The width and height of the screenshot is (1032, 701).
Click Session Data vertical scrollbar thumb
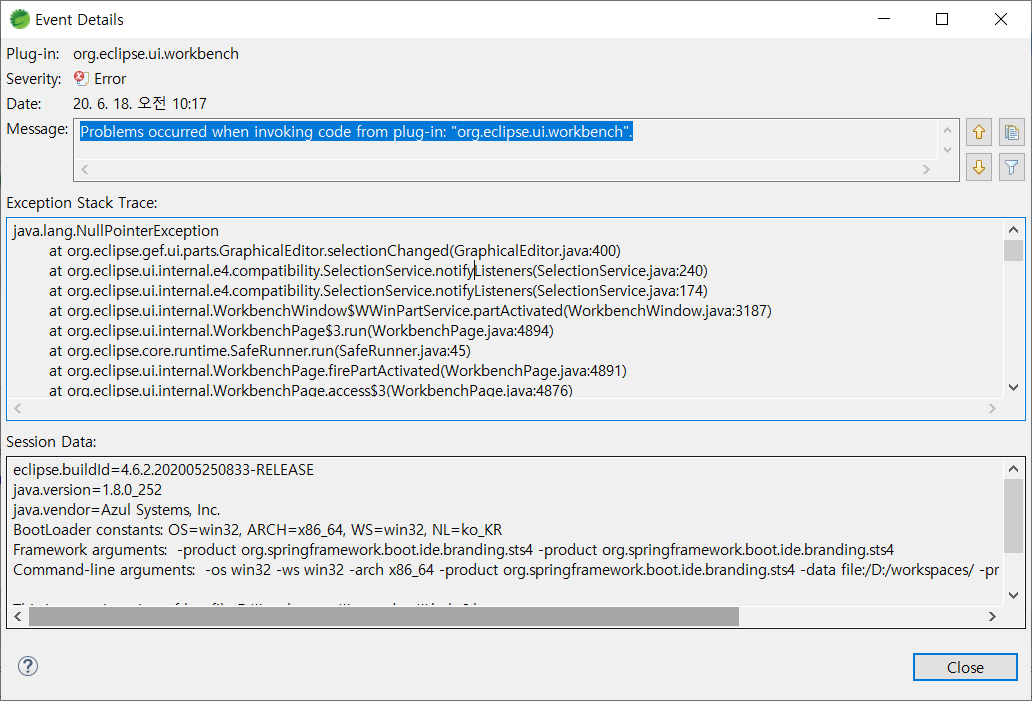coord(1013,517)
